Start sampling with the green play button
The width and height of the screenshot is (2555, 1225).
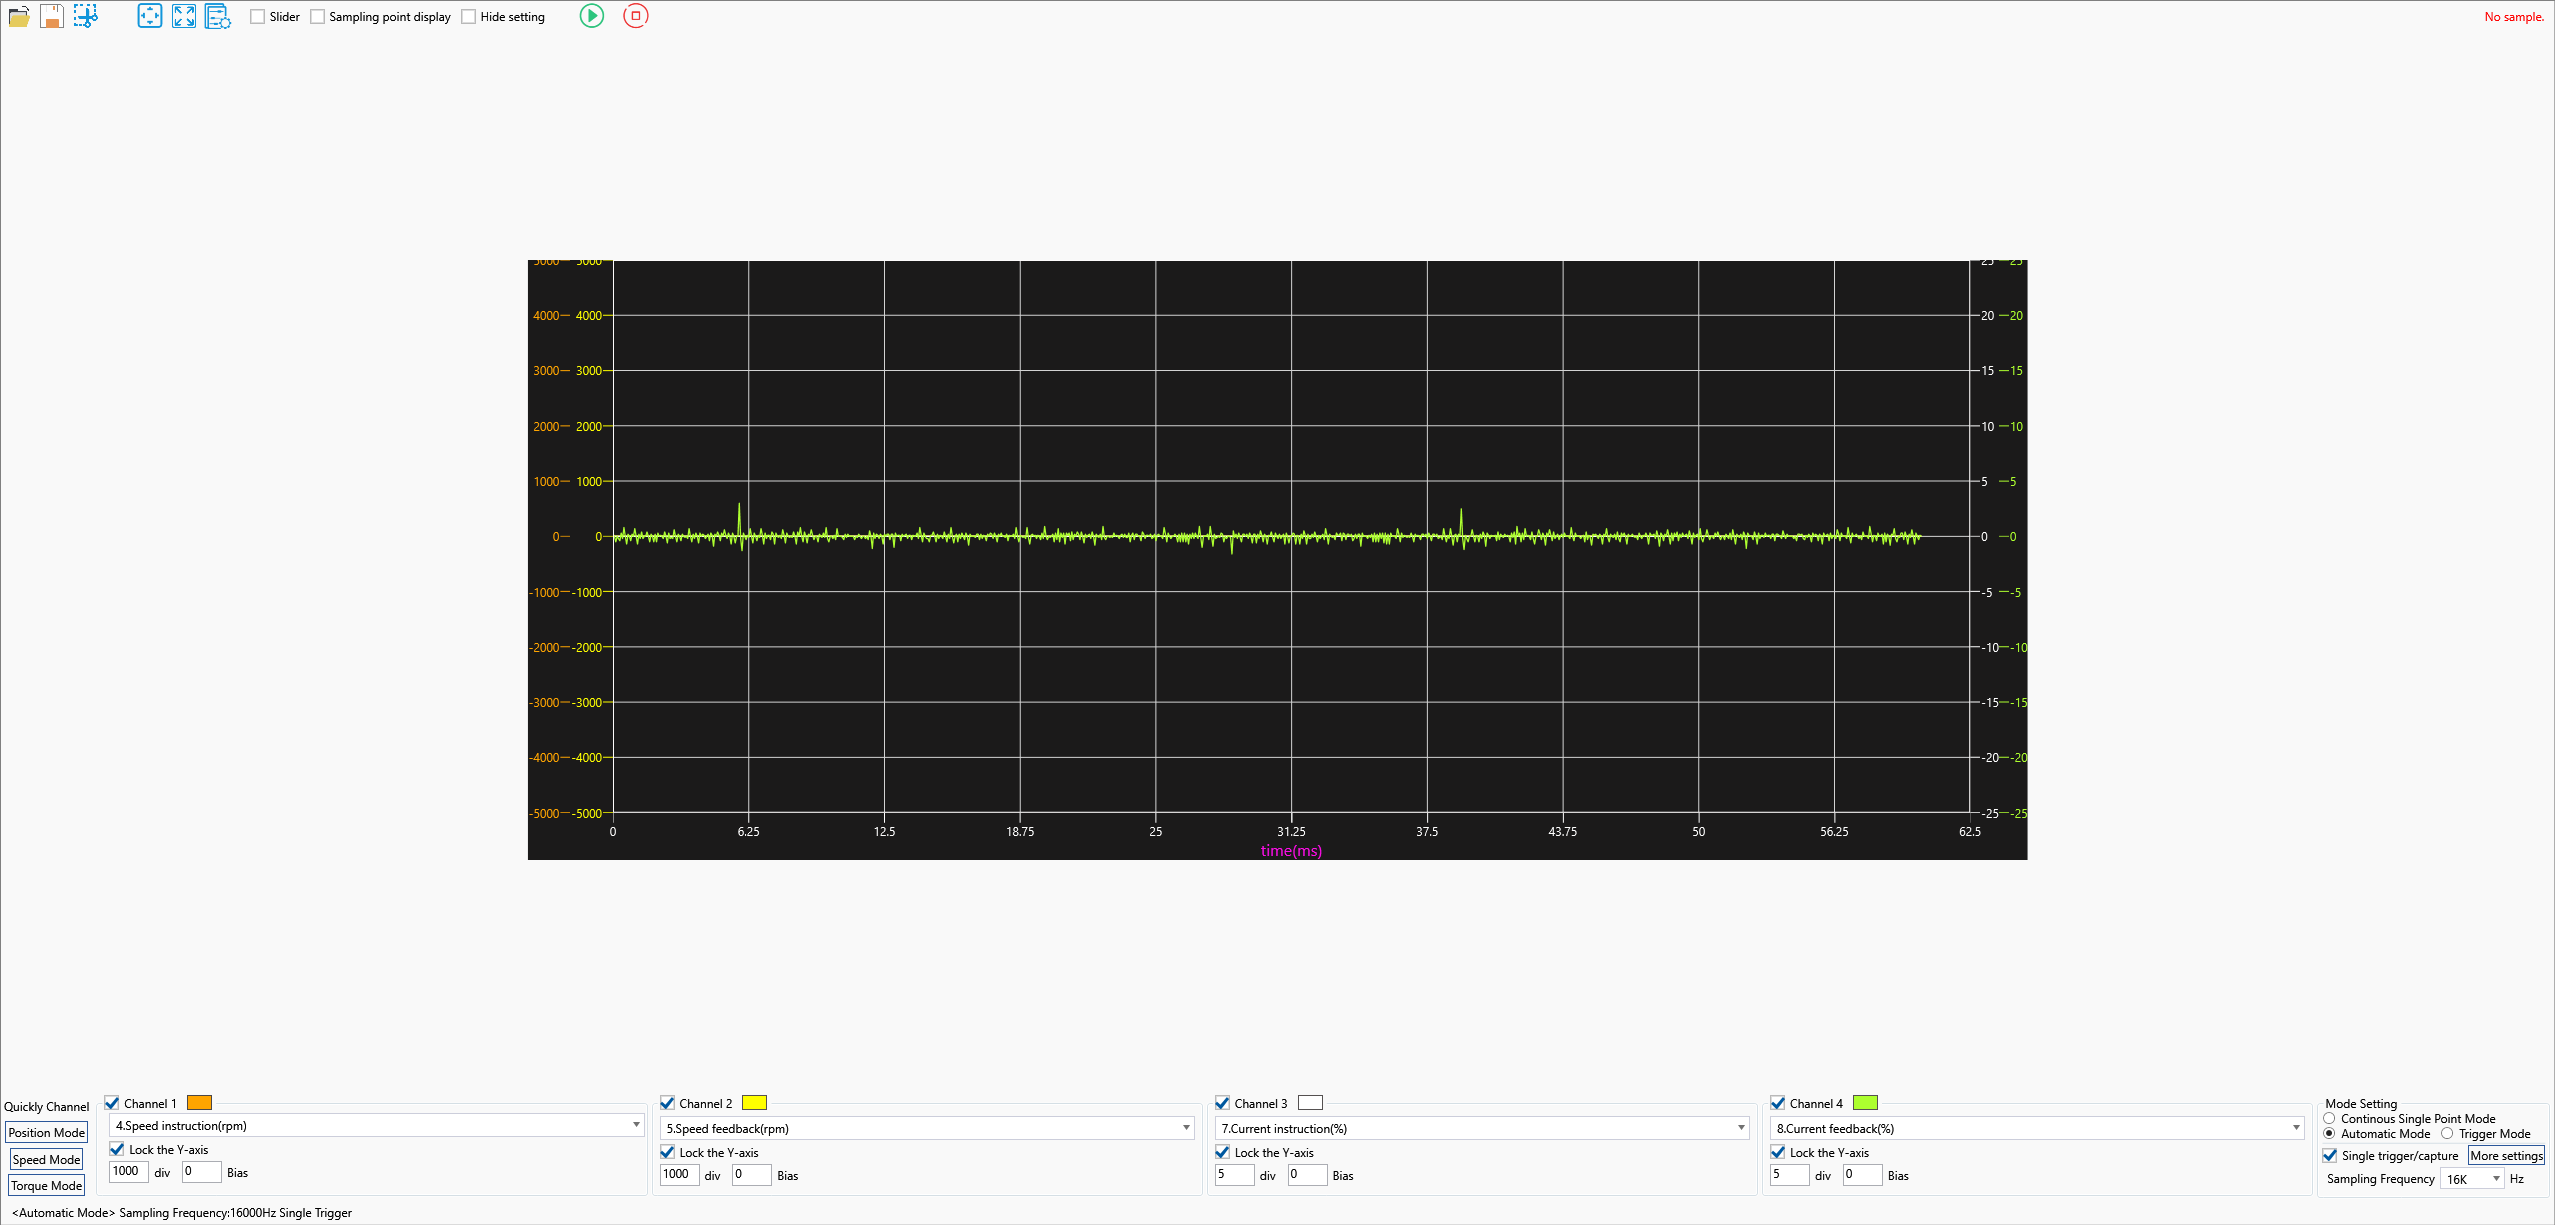pos(592,16)
